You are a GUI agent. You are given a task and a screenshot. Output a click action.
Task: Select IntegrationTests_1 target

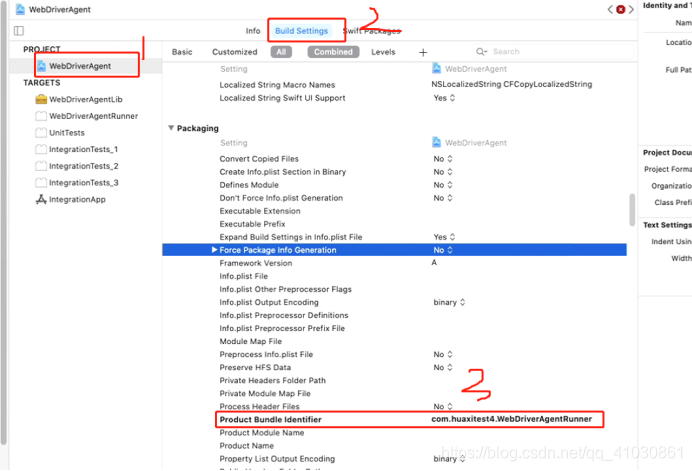coord(83,150)
